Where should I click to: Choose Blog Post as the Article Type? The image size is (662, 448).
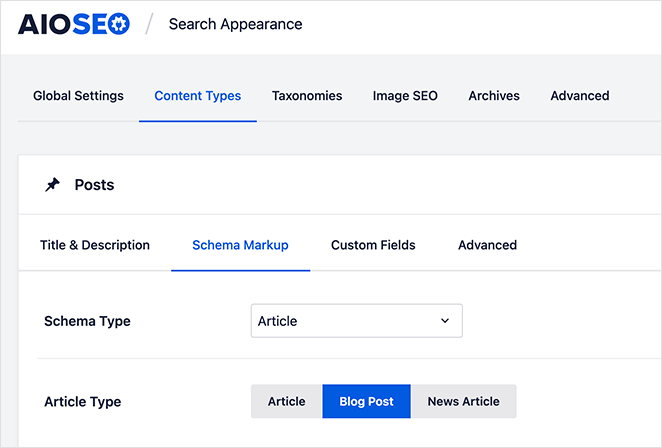click(366, 401)
